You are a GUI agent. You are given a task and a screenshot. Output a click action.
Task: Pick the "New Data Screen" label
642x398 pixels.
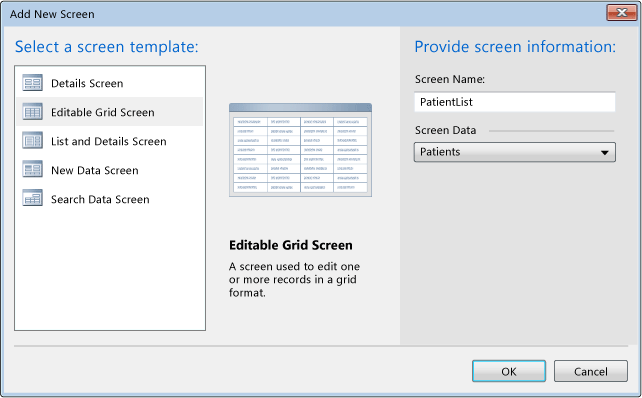tap(95, 170)
